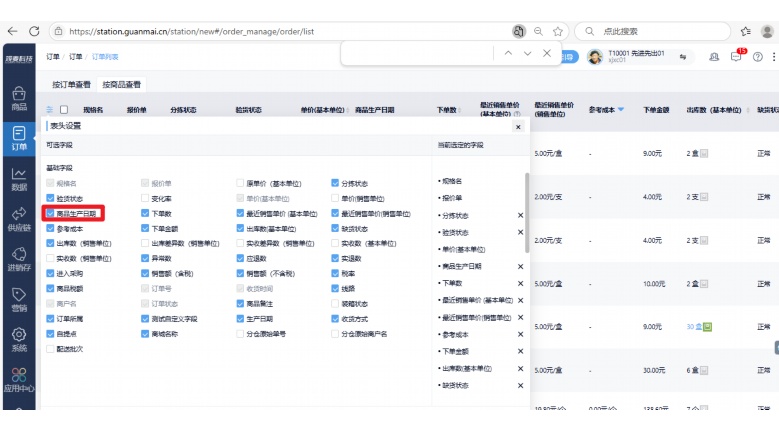
Task: Check the 分仓原始单号 checkbox
Action: click(x=240, y=334)
